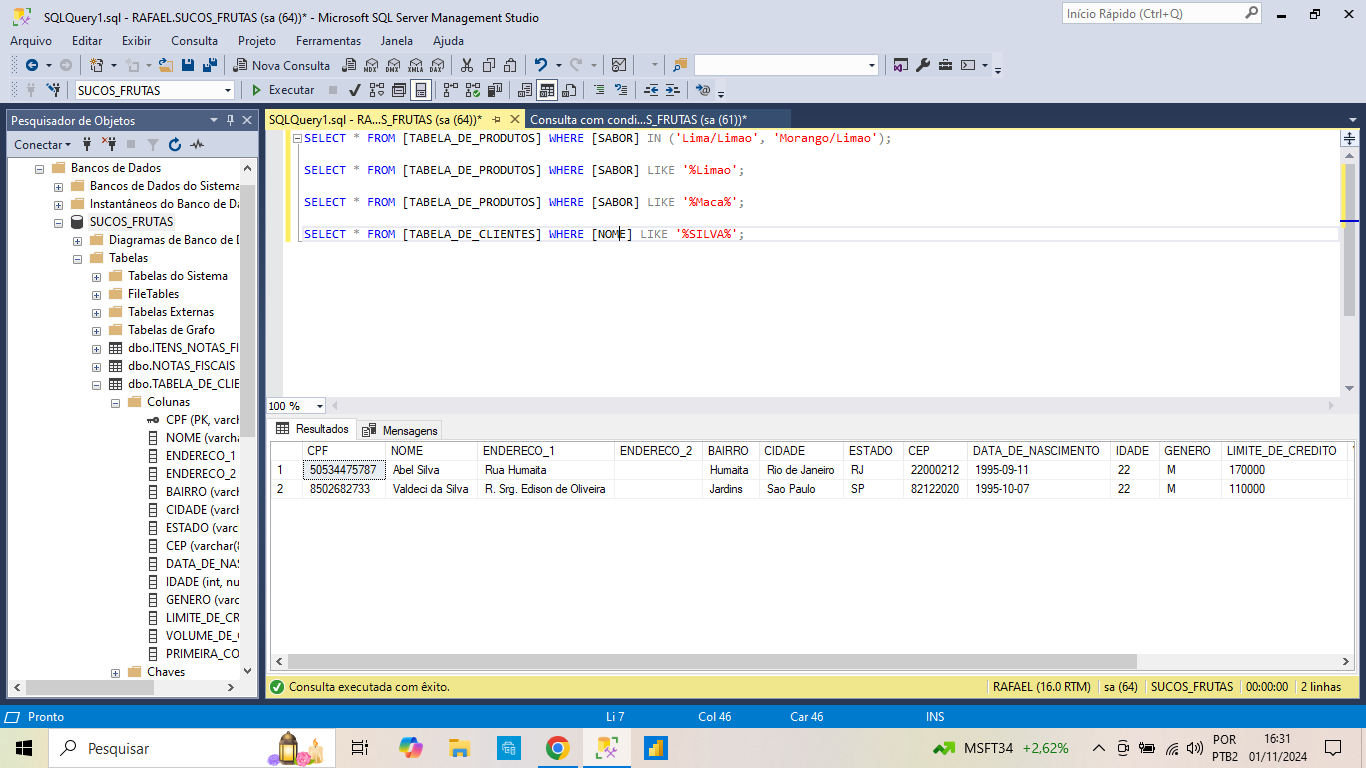Click the navigate back arrow icon
The image size is (1366, 768).
(32, 65)
